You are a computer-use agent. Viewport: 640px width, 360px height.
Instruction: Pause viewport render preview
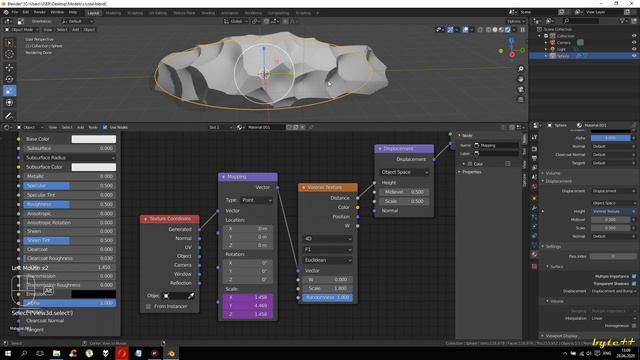point(522,30)
